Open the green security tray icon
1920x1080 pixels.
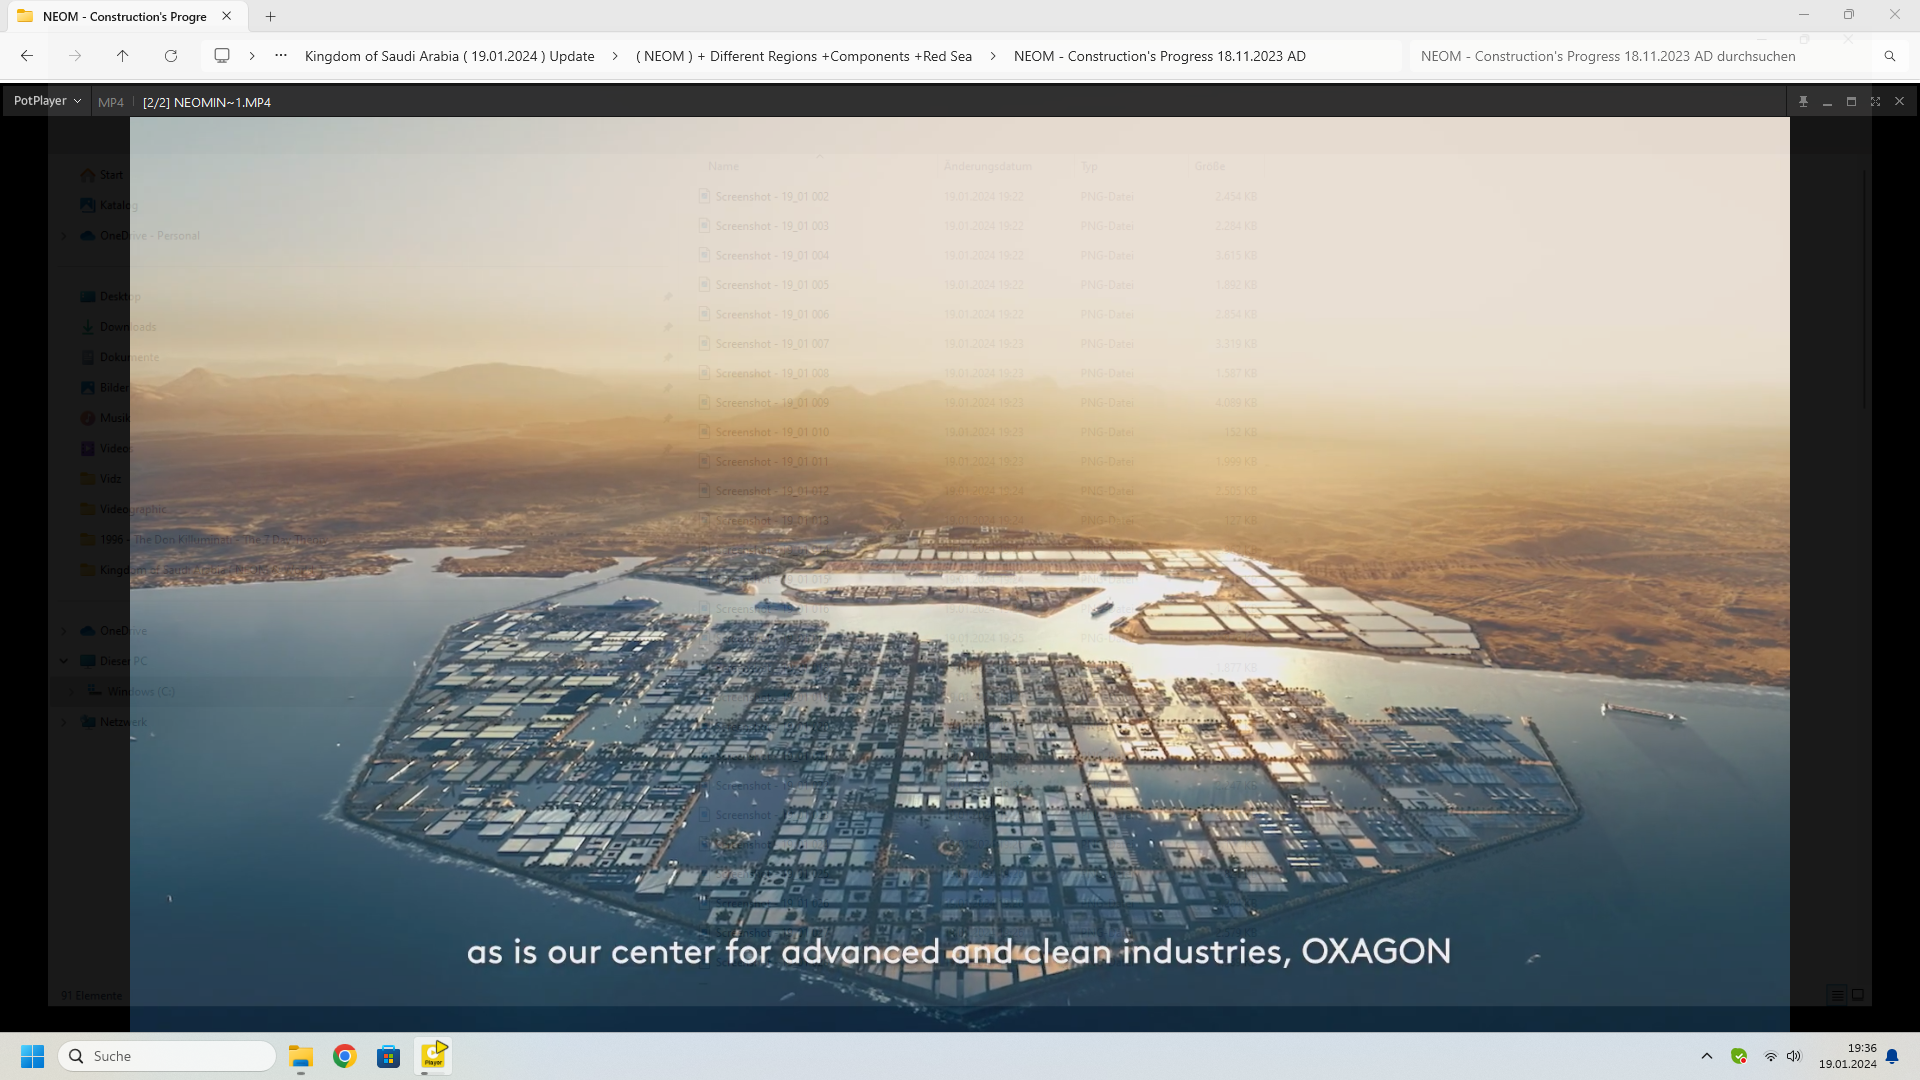tap(1739, 1056)
